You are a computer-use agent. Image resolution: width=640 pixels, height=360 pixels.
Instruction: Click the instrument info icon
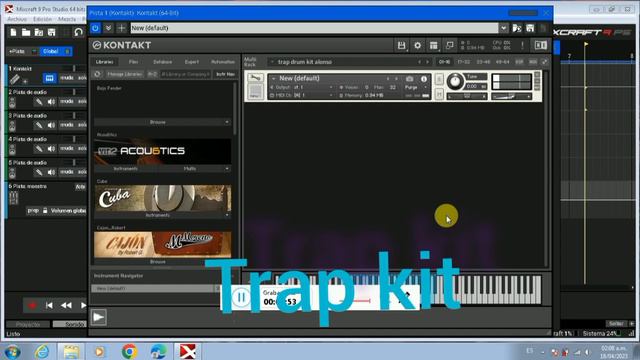click(424, 78)
